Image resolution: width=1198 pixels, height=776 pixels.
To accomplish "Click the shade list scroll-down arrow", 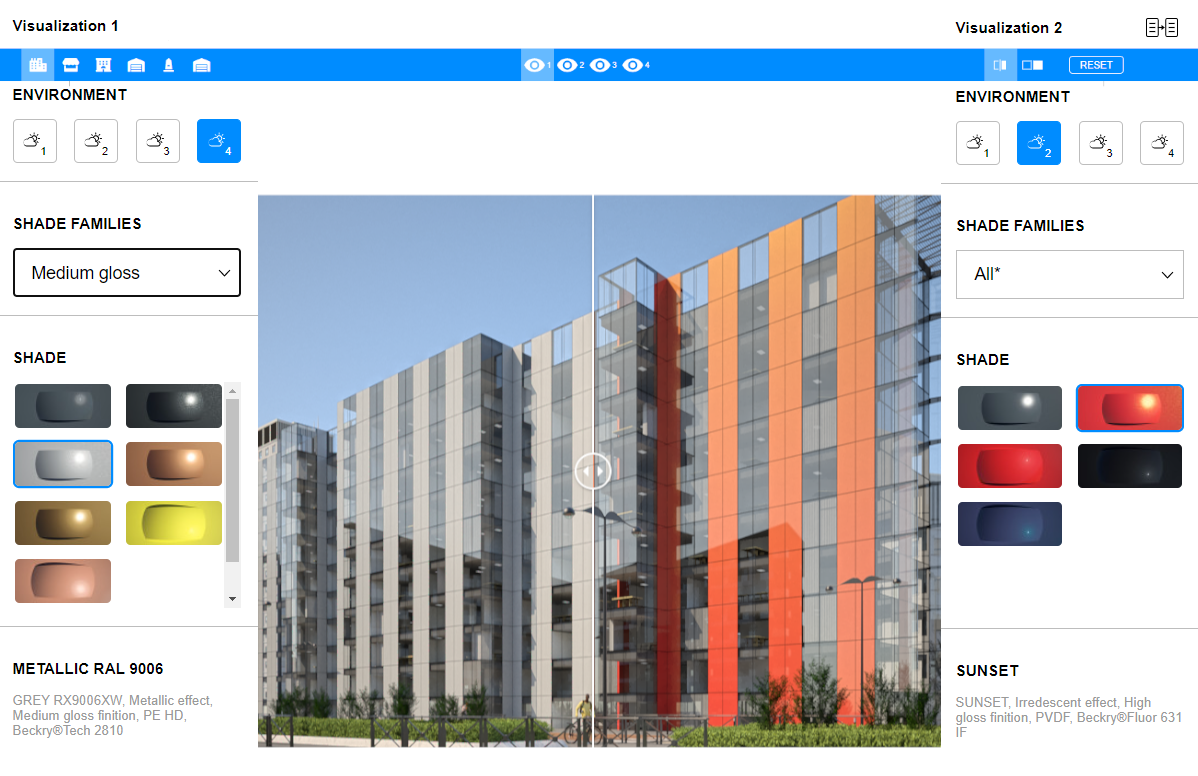I will click(233, 599).
